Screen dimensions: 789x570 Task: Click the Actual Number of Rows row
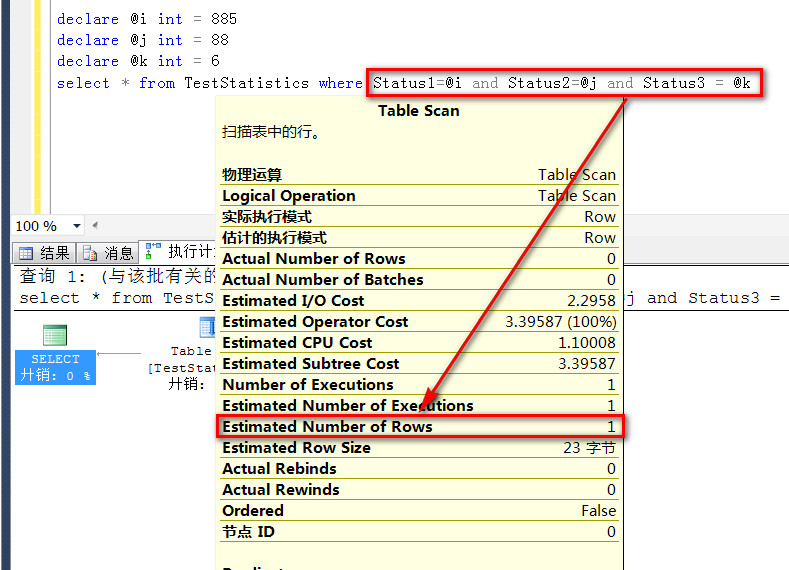pos(419,259)
